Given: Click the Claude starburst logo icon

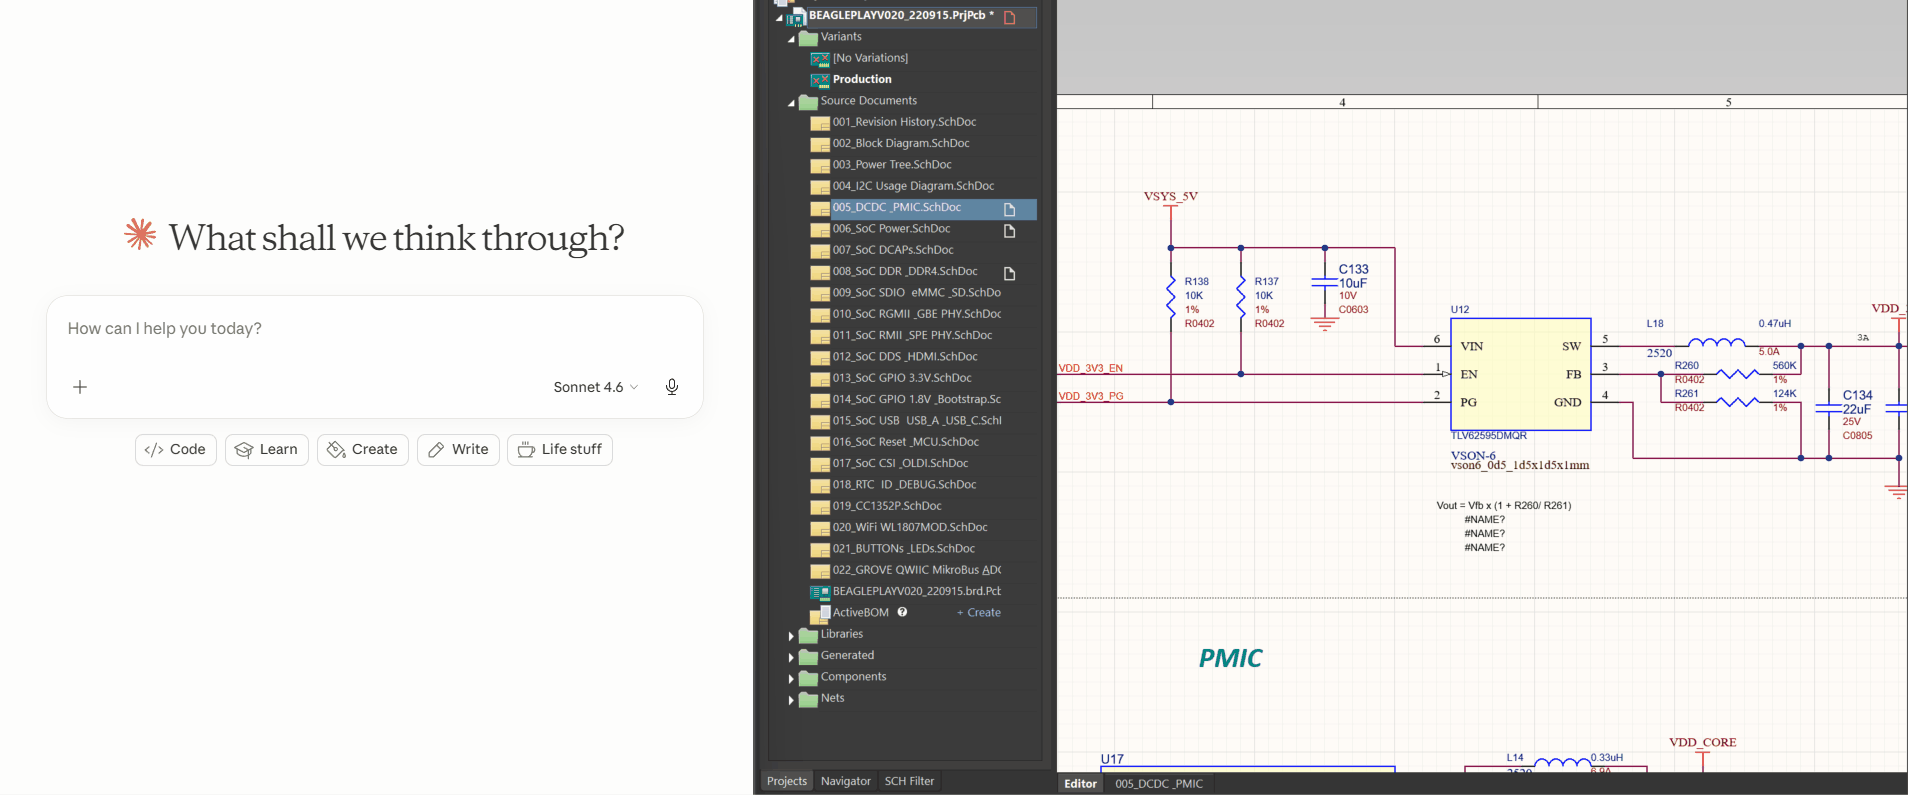Looking at the screenshot, I should click(140, 234).
